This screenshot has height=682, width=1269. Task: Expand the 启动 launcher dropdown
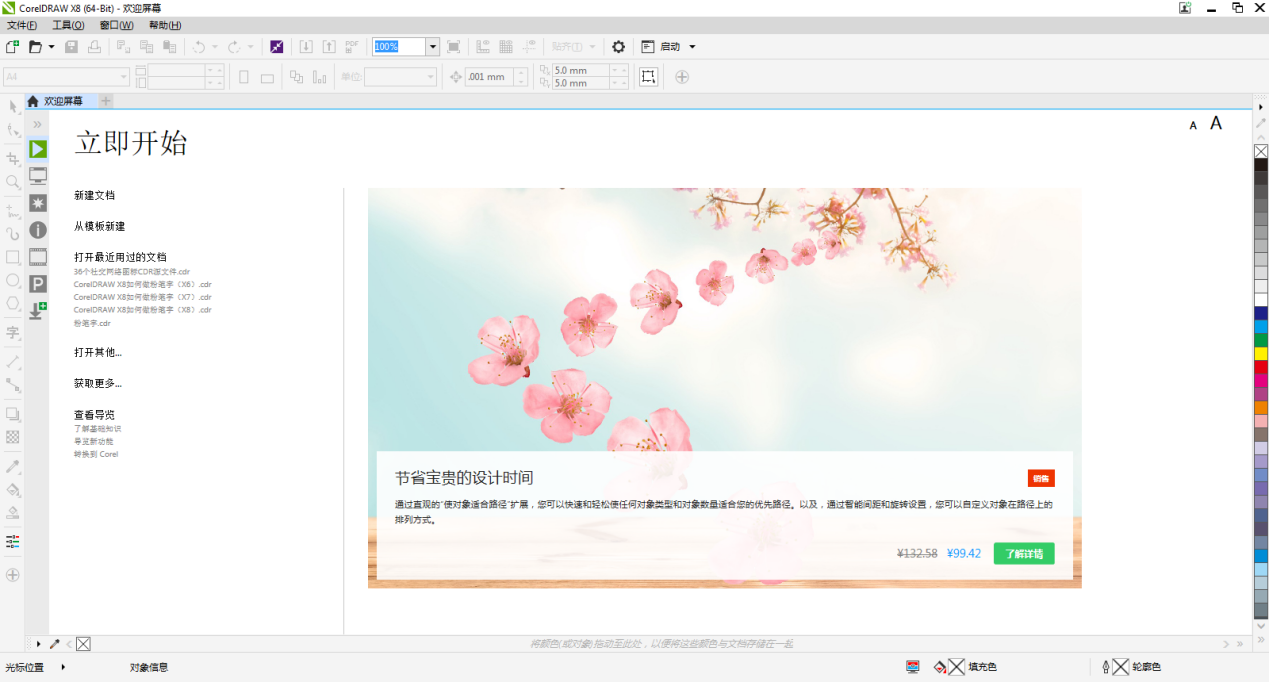pos(692,47)
